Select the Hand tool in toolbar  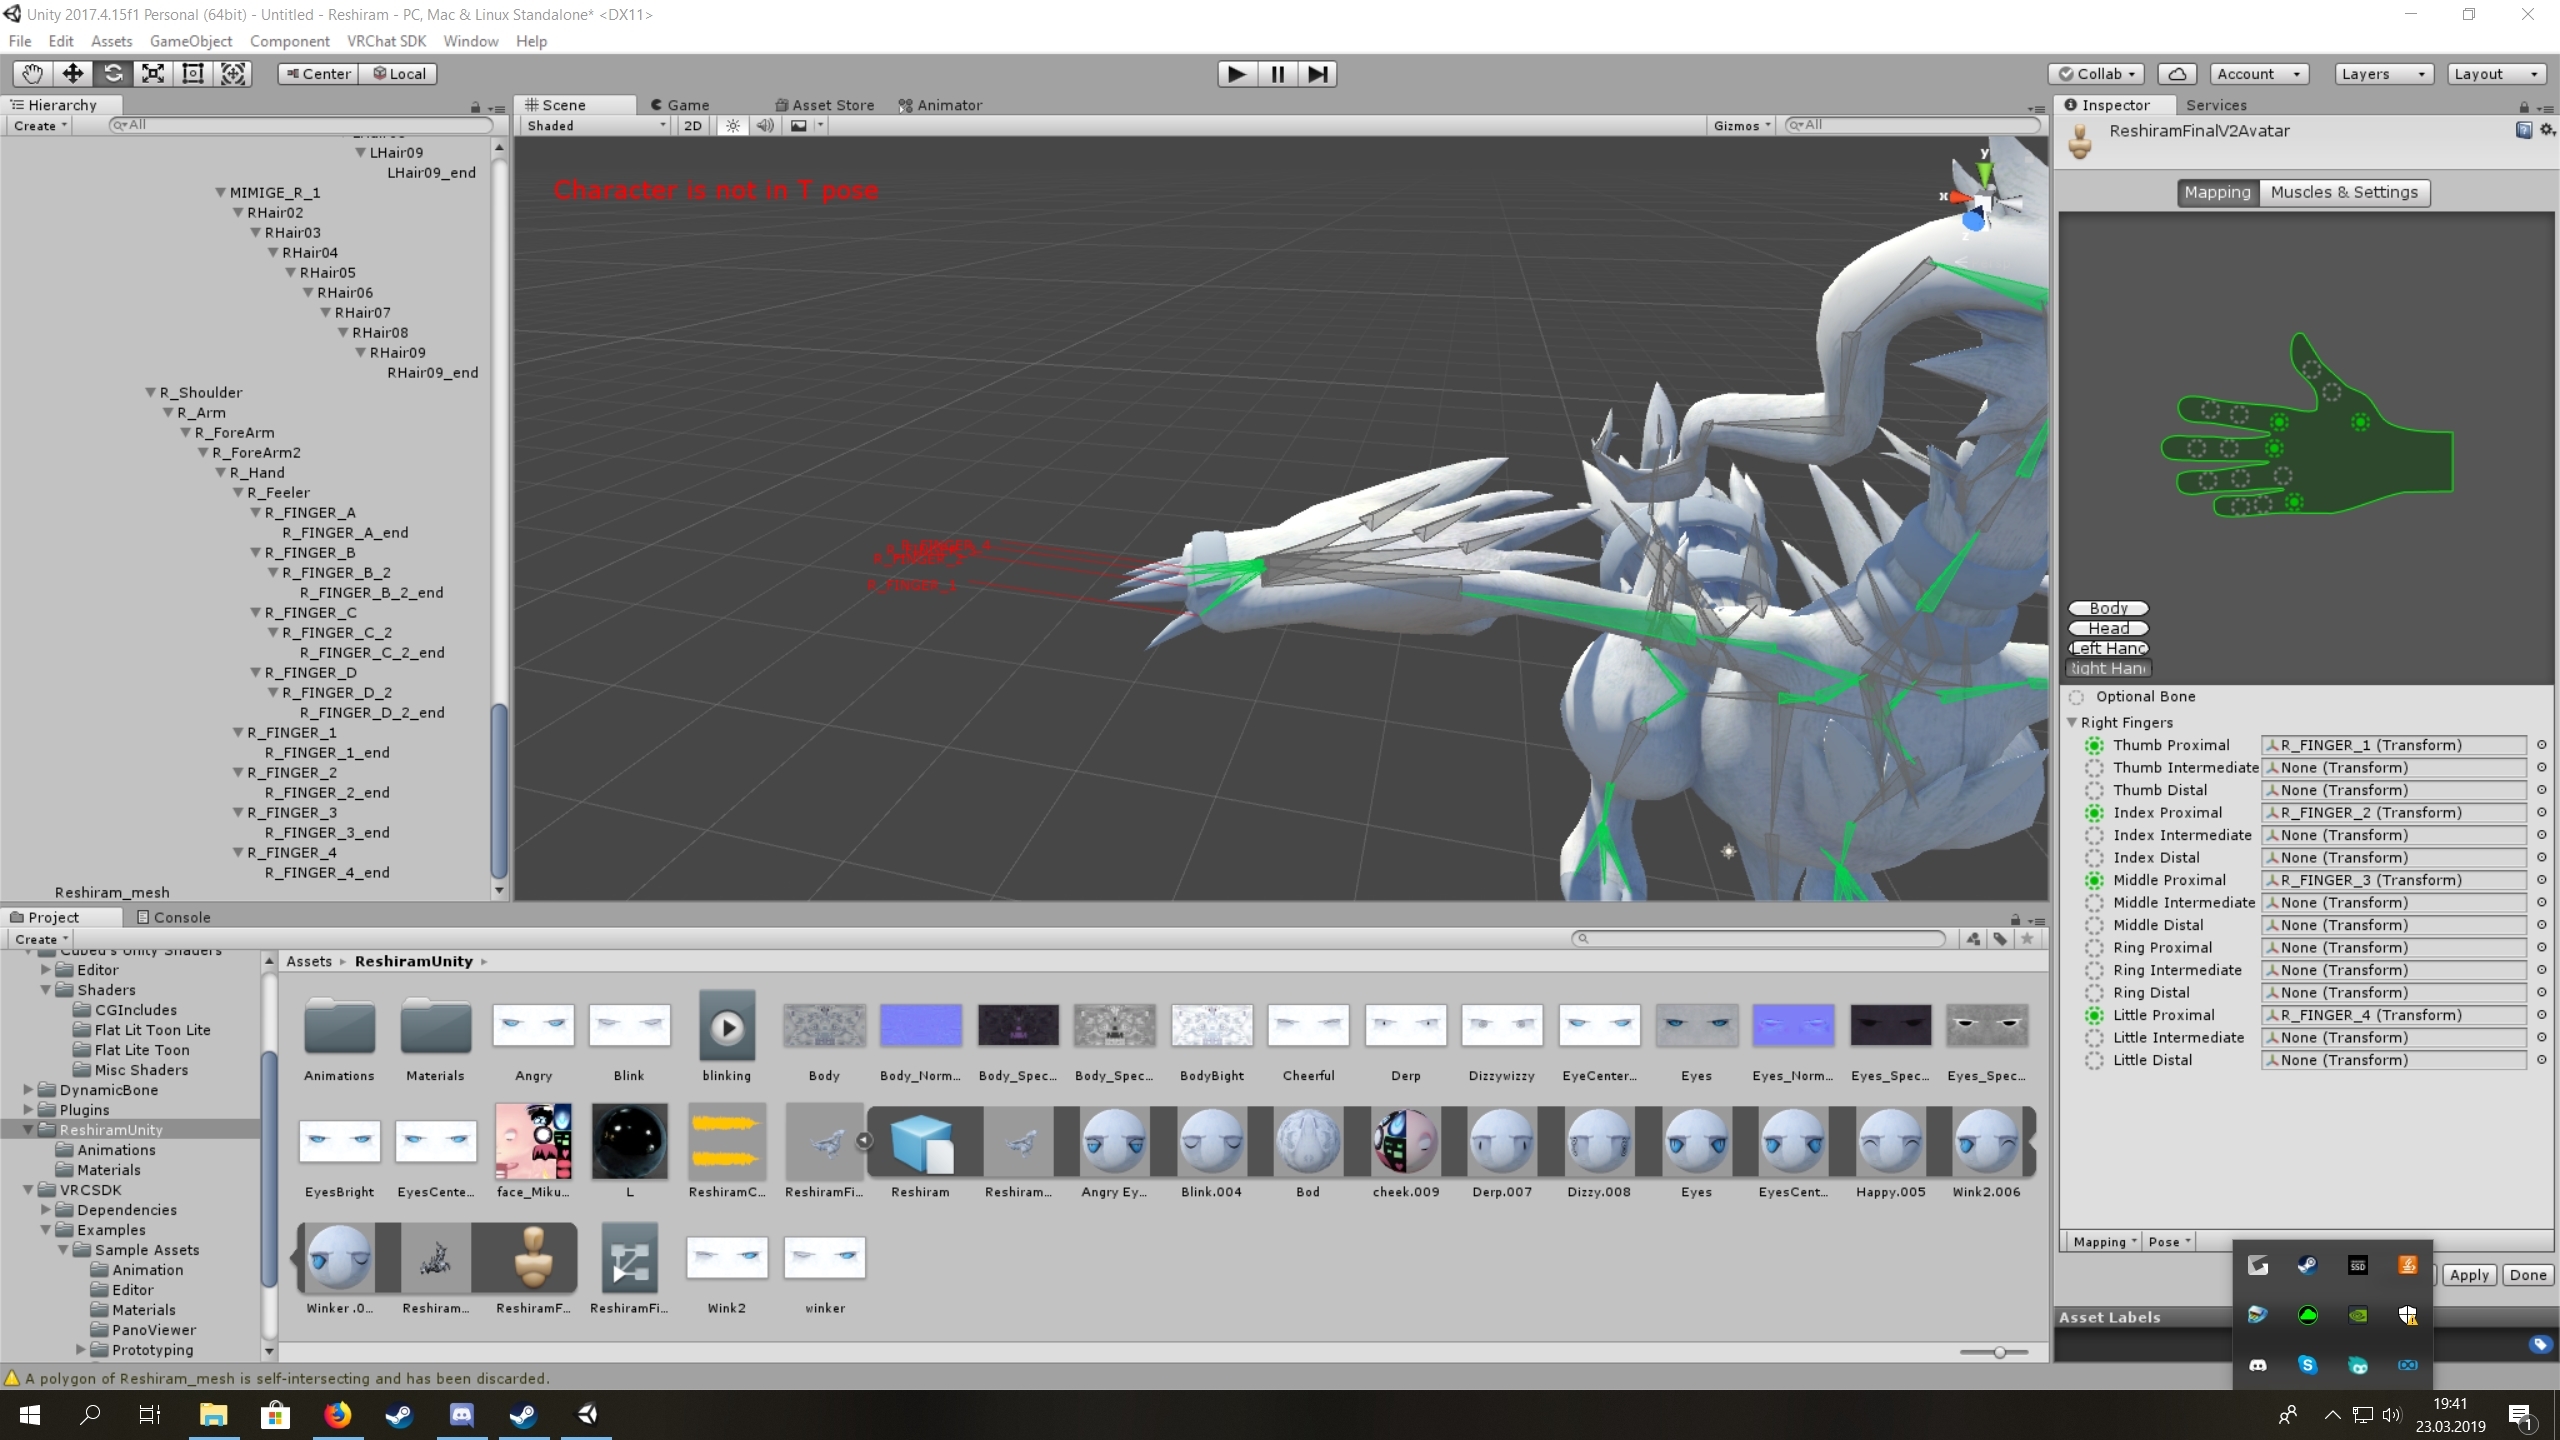[x=32, y=73]
